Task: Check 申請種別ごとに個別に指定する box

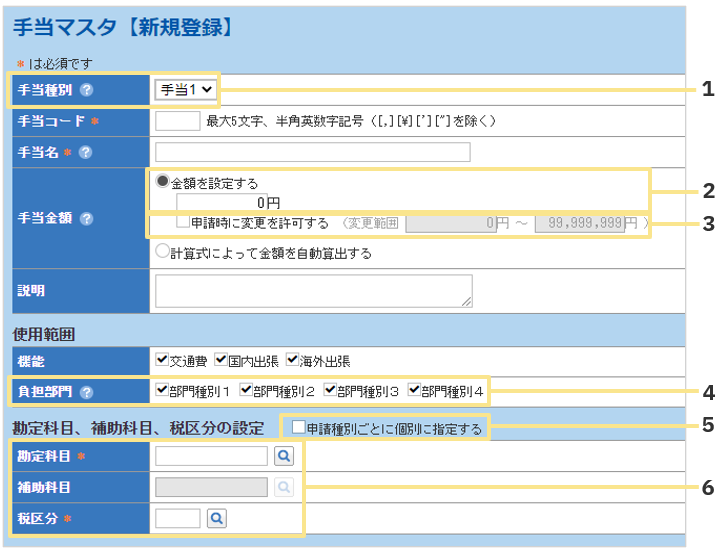Action: [298, 428]
